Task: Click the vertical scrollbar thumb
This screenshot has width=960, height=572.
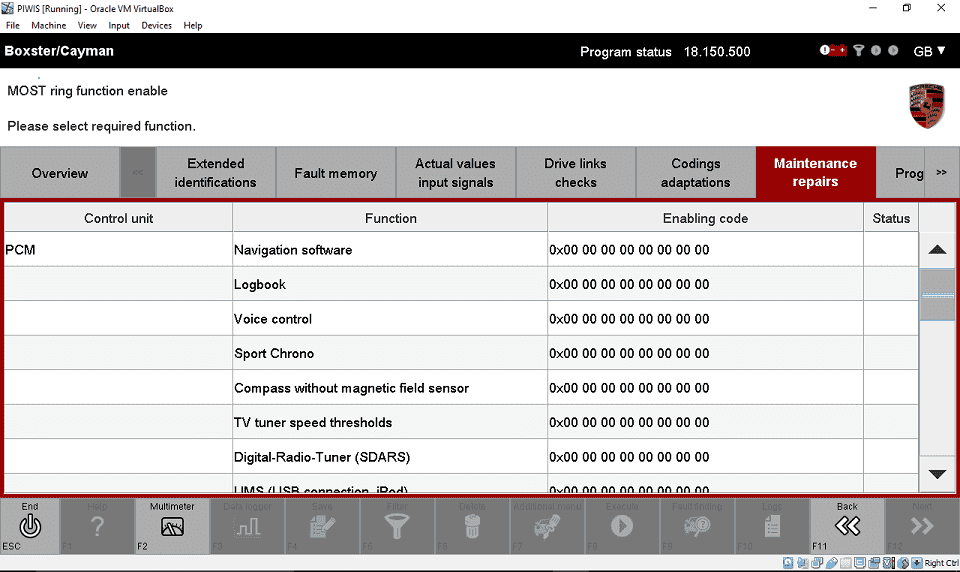Action: pos(937,295)
